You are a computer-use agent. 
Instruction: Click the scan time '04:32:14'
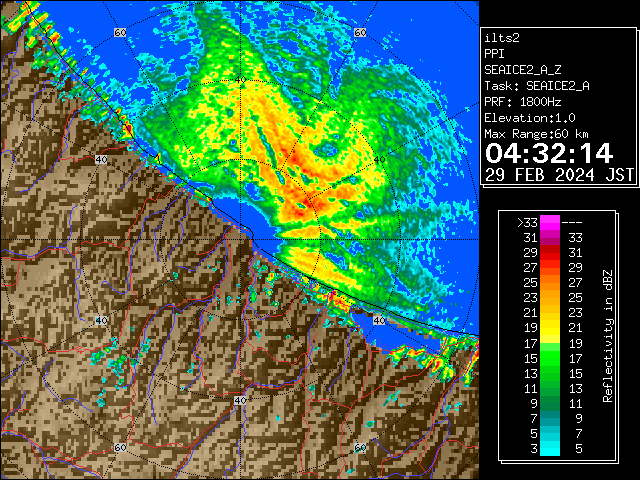point(549,153)
